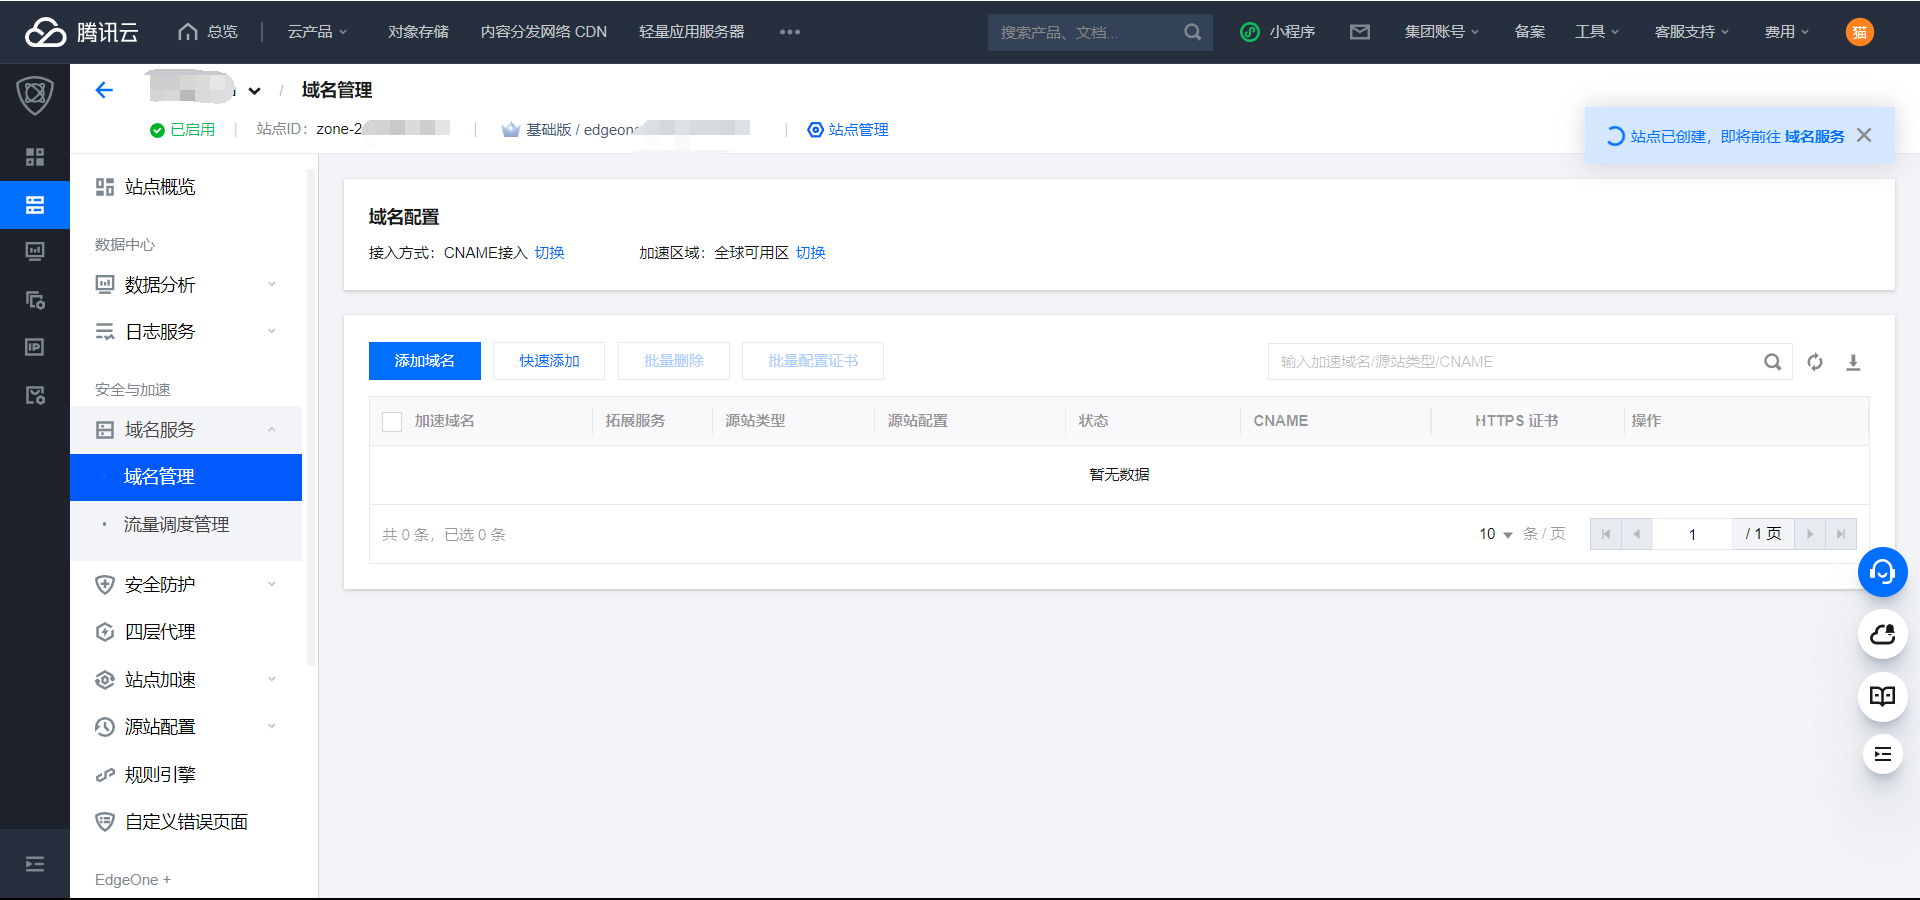
Task: Go to the previous page
Action: click(1637, 534)
